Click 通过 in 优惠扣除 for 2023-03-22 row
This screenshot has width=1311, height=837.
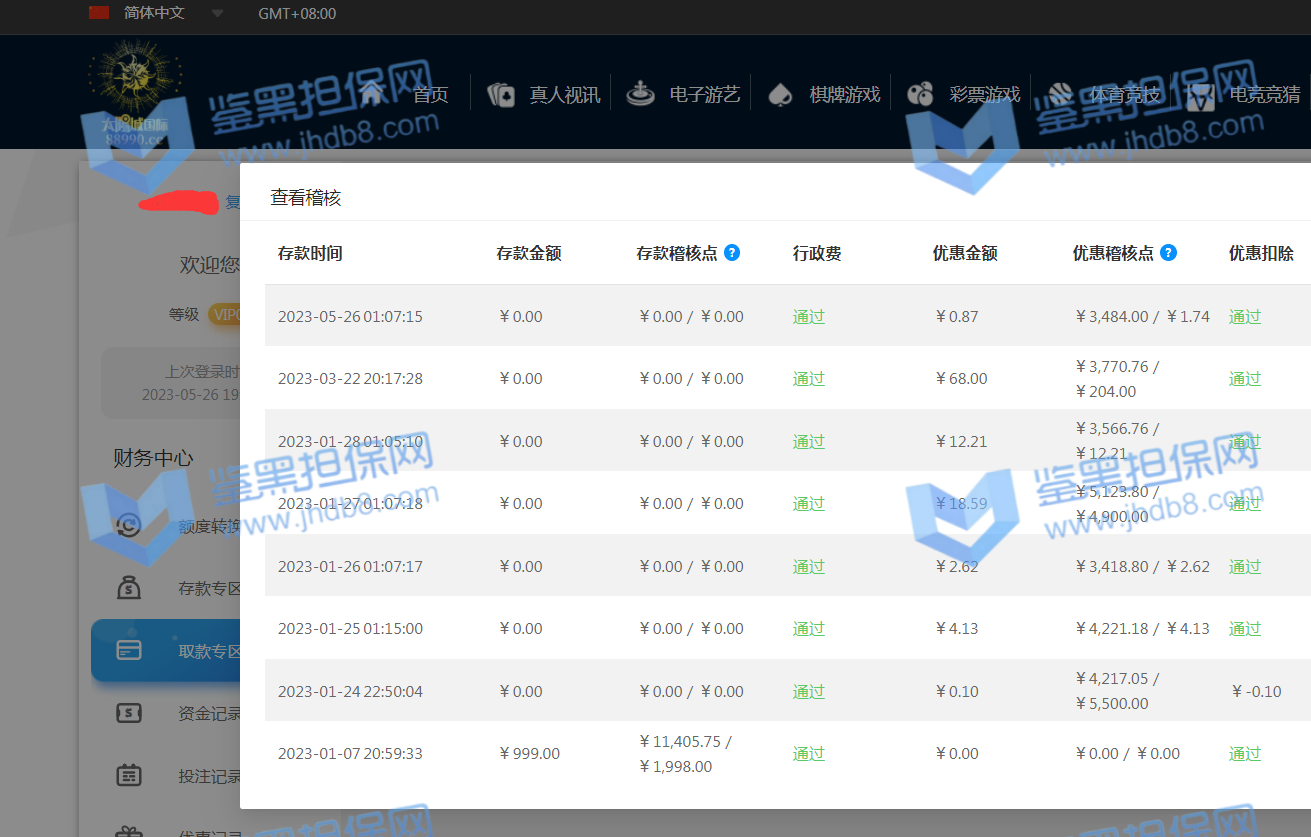1245,379
